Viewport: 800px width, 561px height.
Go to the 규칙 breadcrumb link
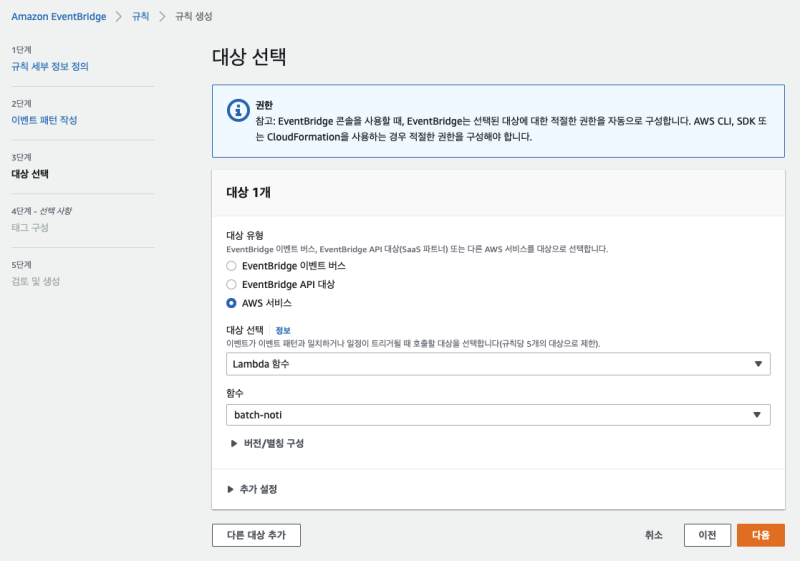pos(140,16)
